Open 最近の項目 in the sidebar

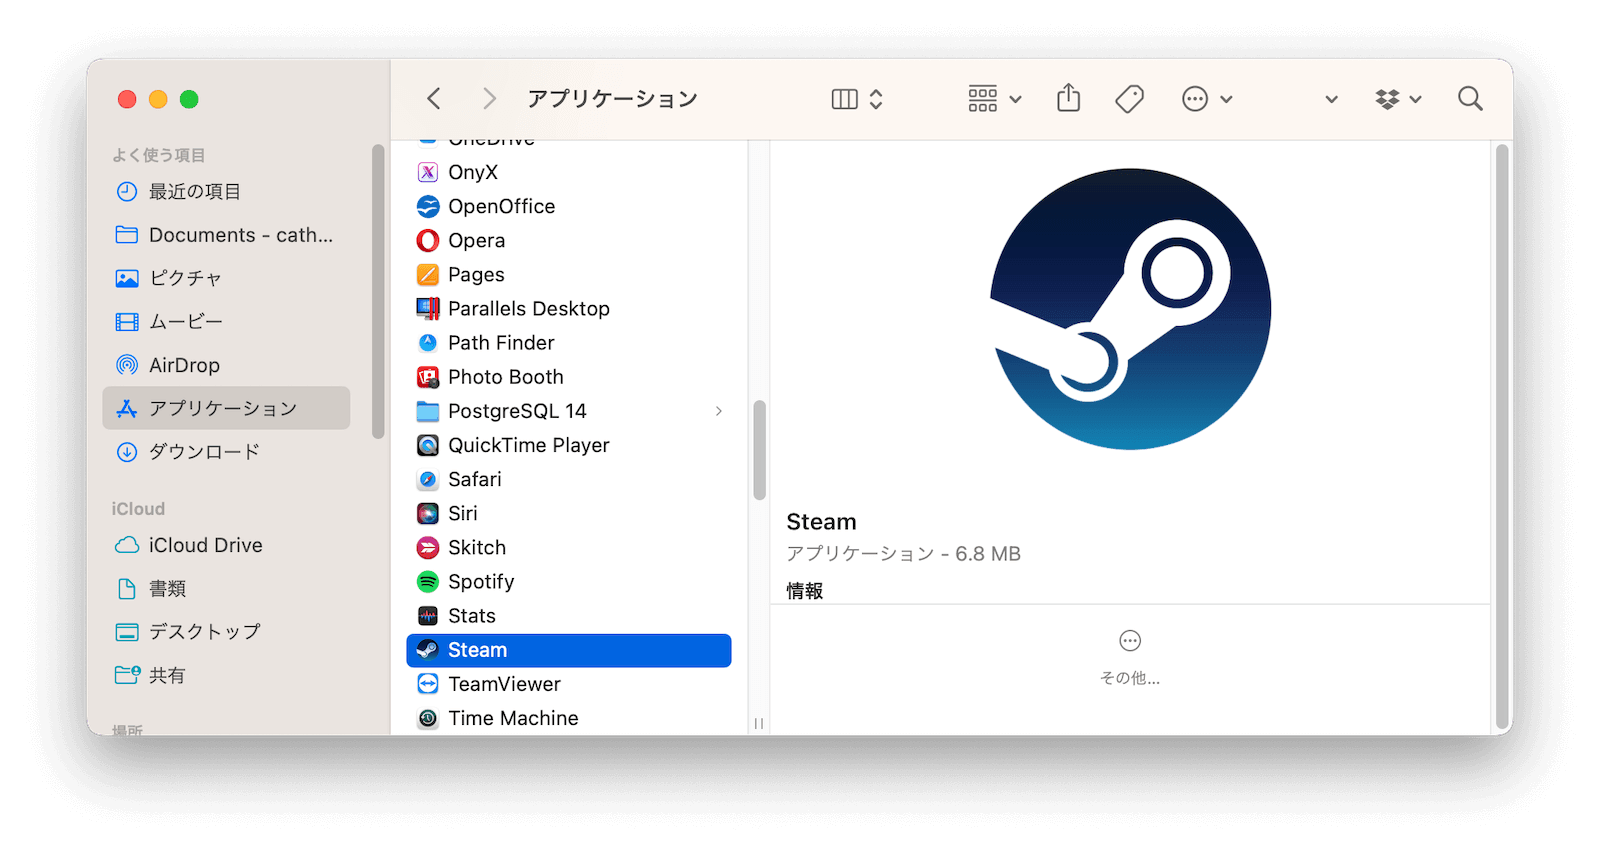(226, 191)
